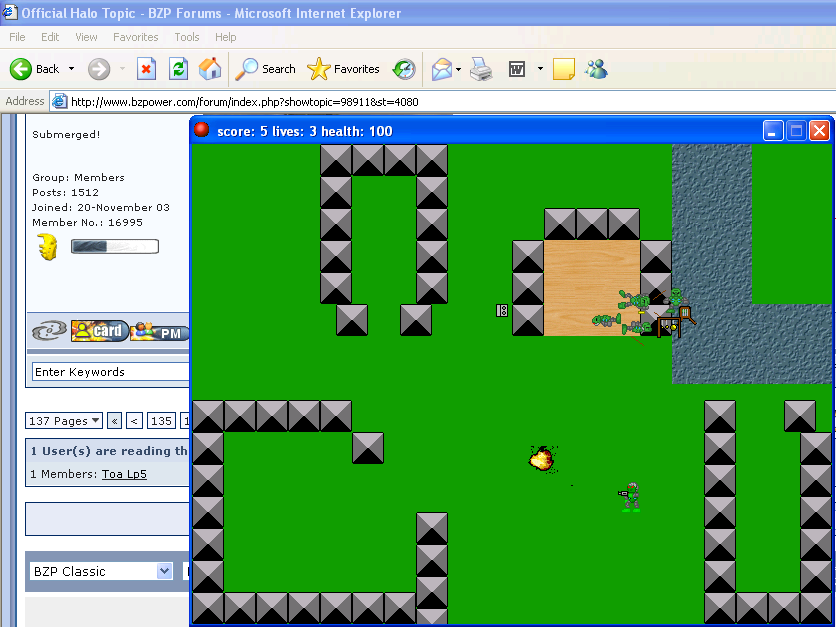Click the Toa Lp5 member link
The height and width of the screenshot is (627, 836).
click(124, 474)
